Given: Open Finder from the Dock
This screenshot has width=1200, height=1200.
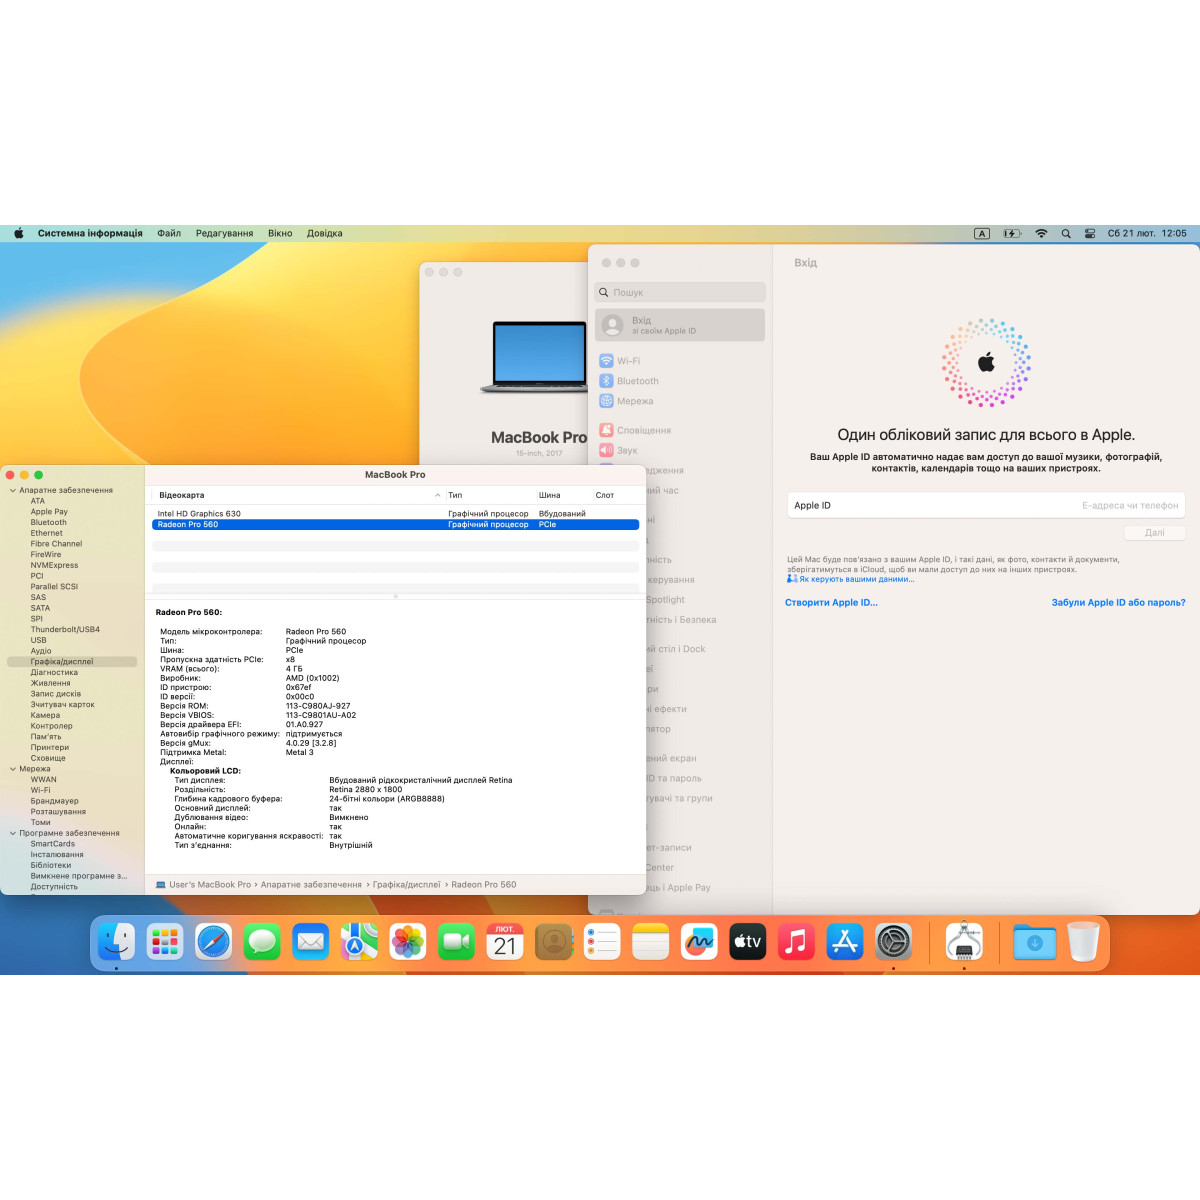Looking at the screenshot, I should pyautogui.click(x=116, y=941).
